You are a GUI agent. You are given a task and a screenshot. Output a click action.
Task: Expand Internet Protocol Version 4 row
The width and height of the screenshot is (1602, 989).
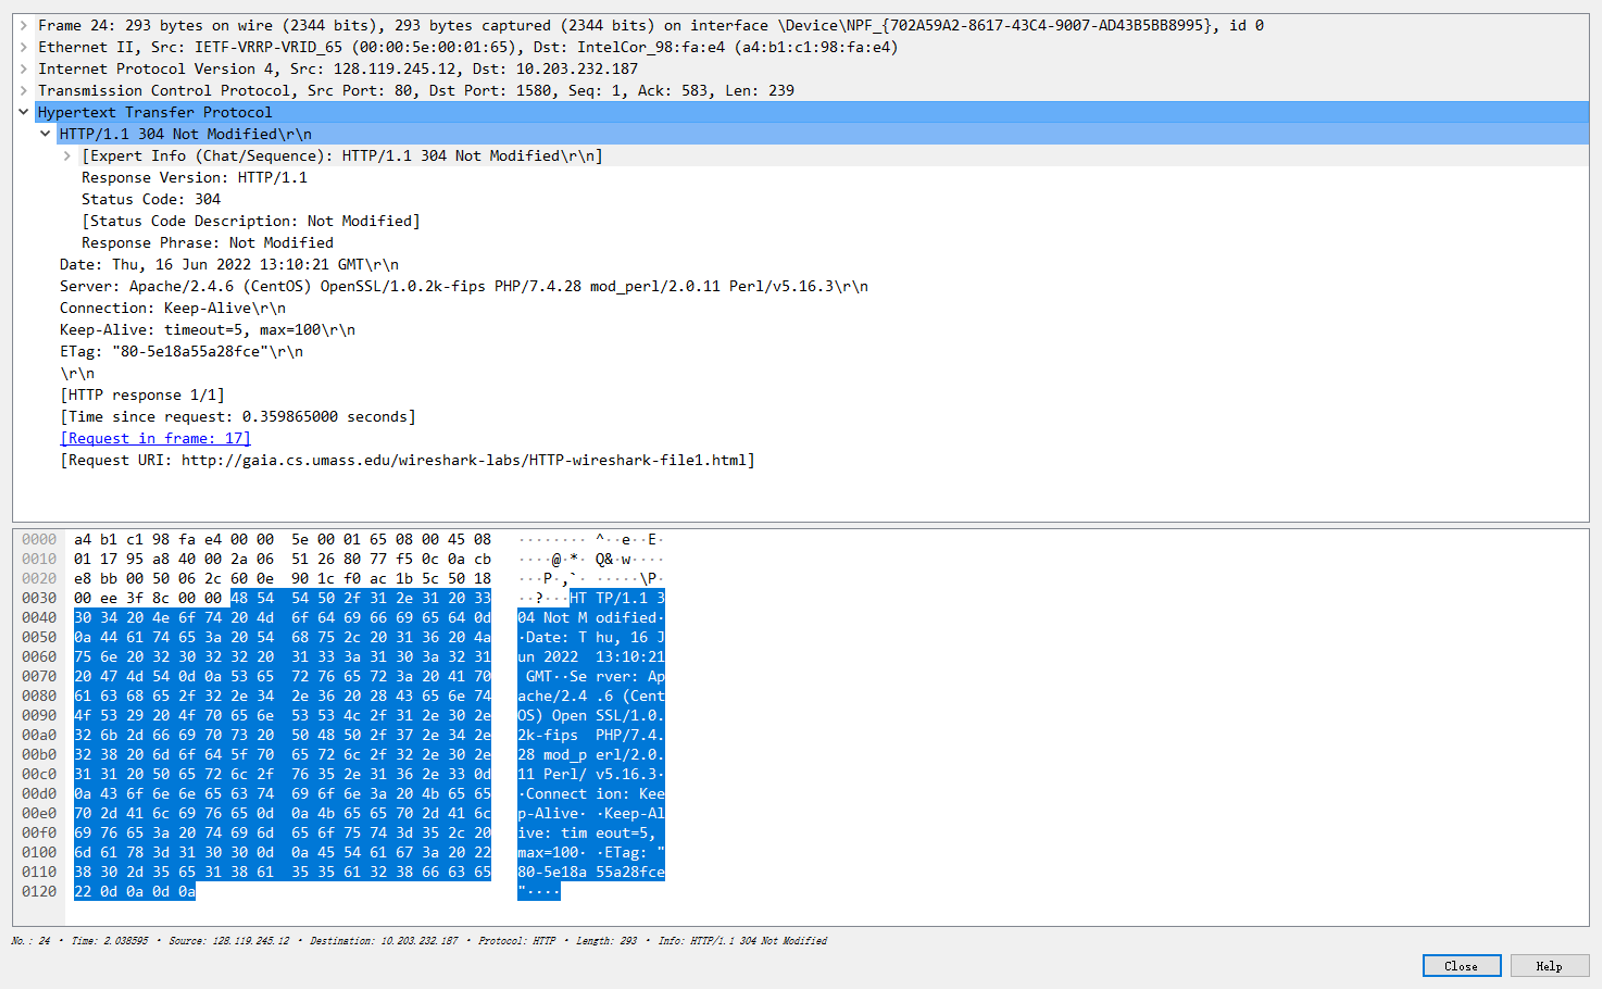pos(24,69)
